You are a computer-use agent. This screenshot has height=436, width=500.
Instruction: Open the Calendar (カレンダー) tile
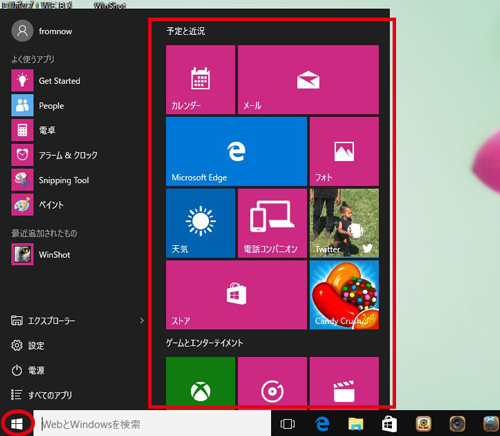[x=200, y=79]
